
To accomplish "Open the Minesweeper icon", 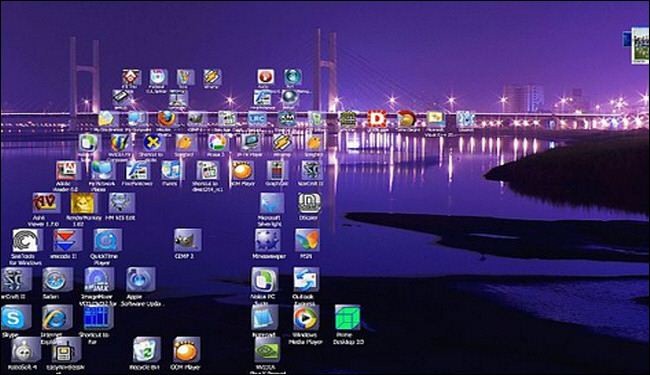I will [x=267, y=240].
